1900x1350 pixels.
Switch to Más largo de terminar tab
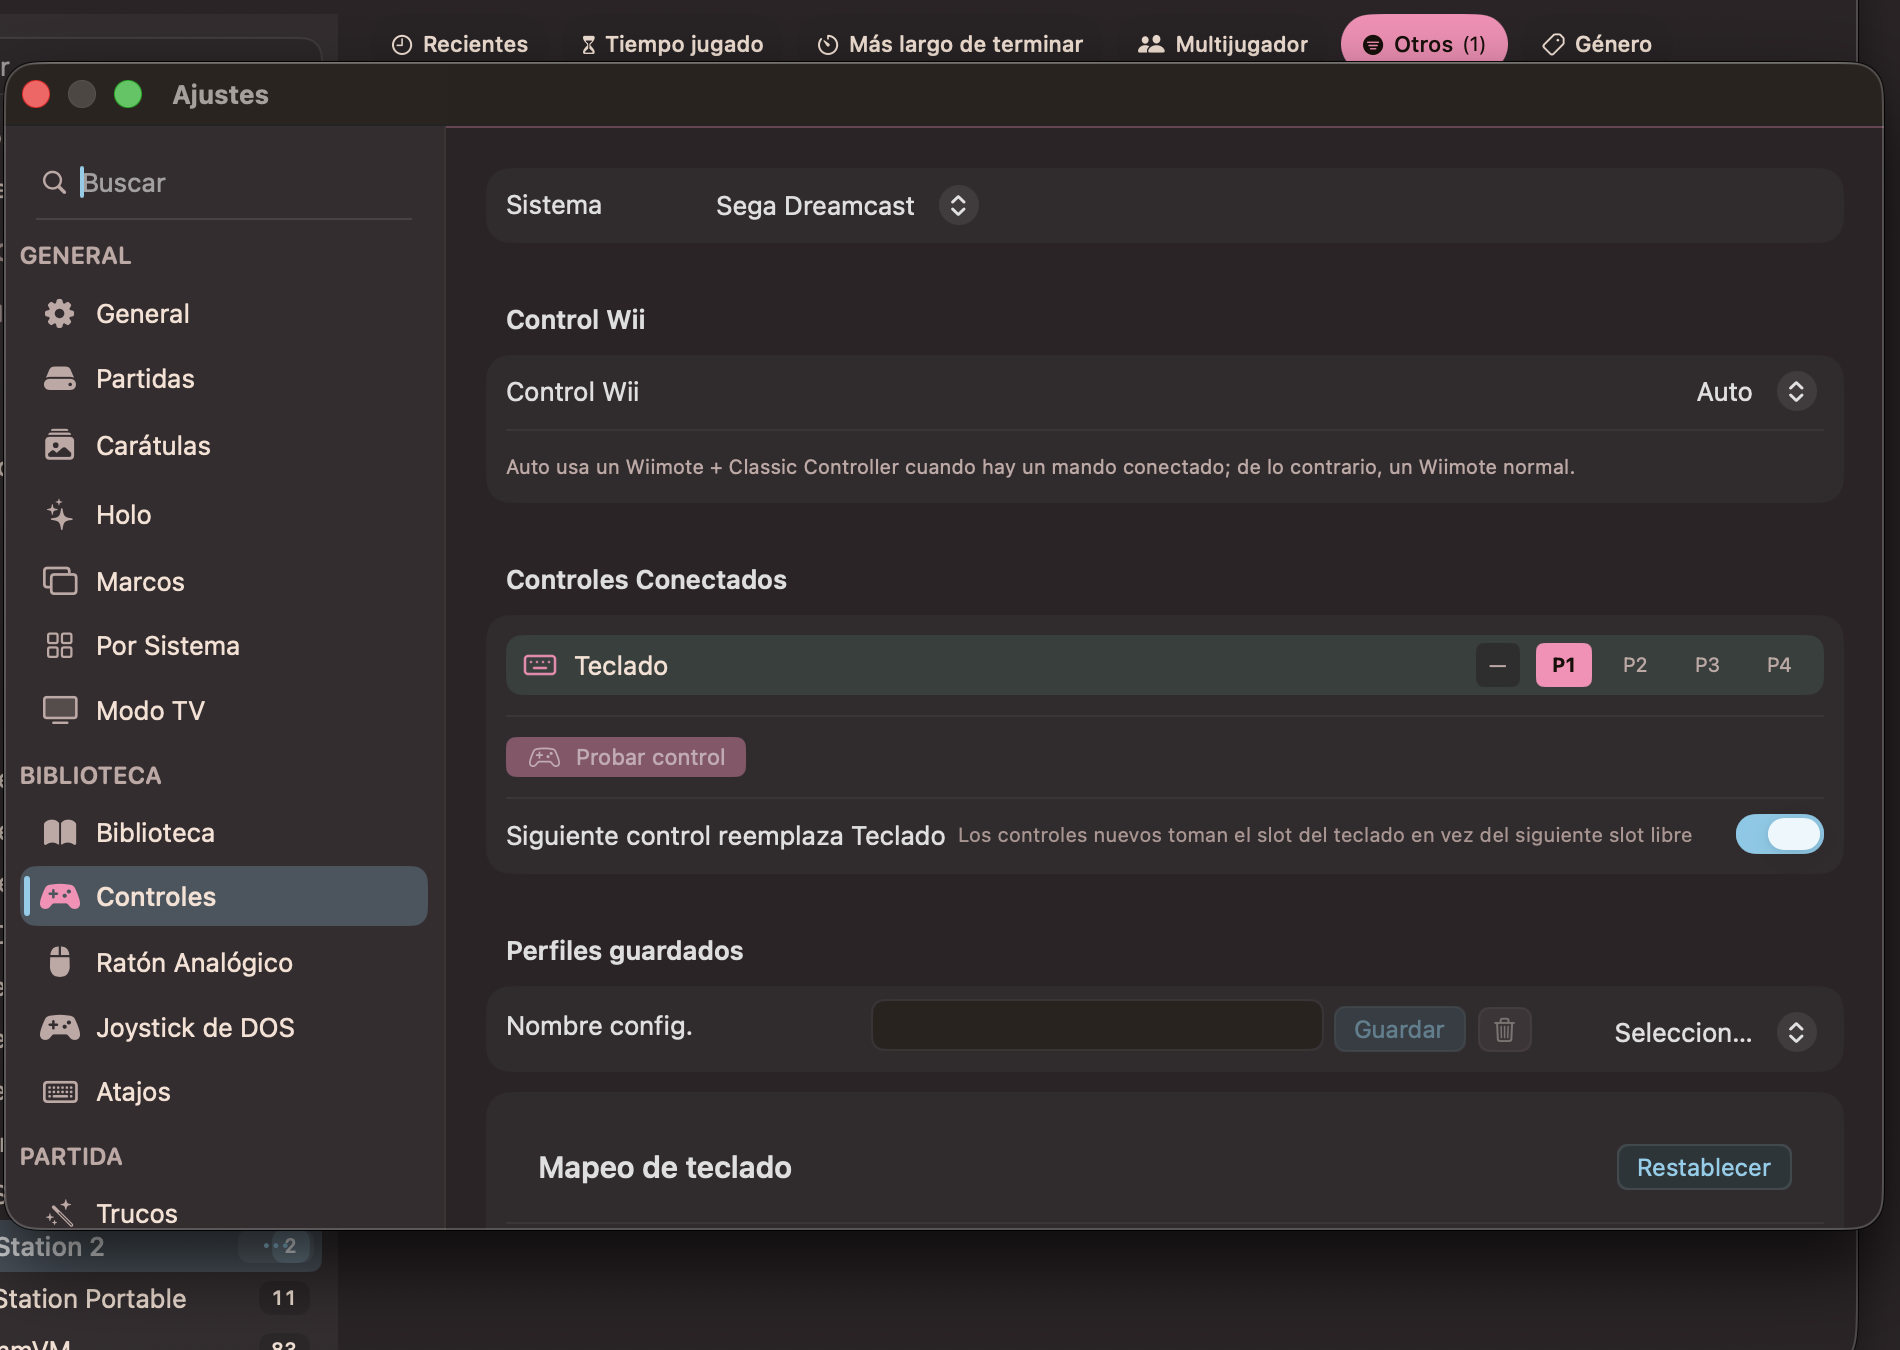coord(950,44)
